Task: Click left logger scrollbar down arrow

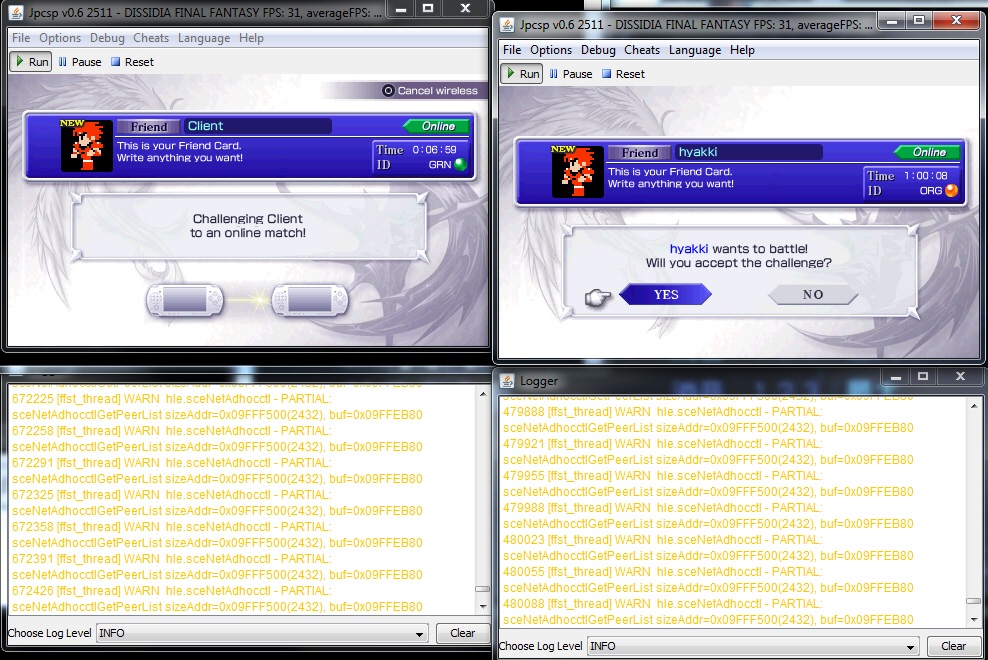Action: [x=483, y=606]
